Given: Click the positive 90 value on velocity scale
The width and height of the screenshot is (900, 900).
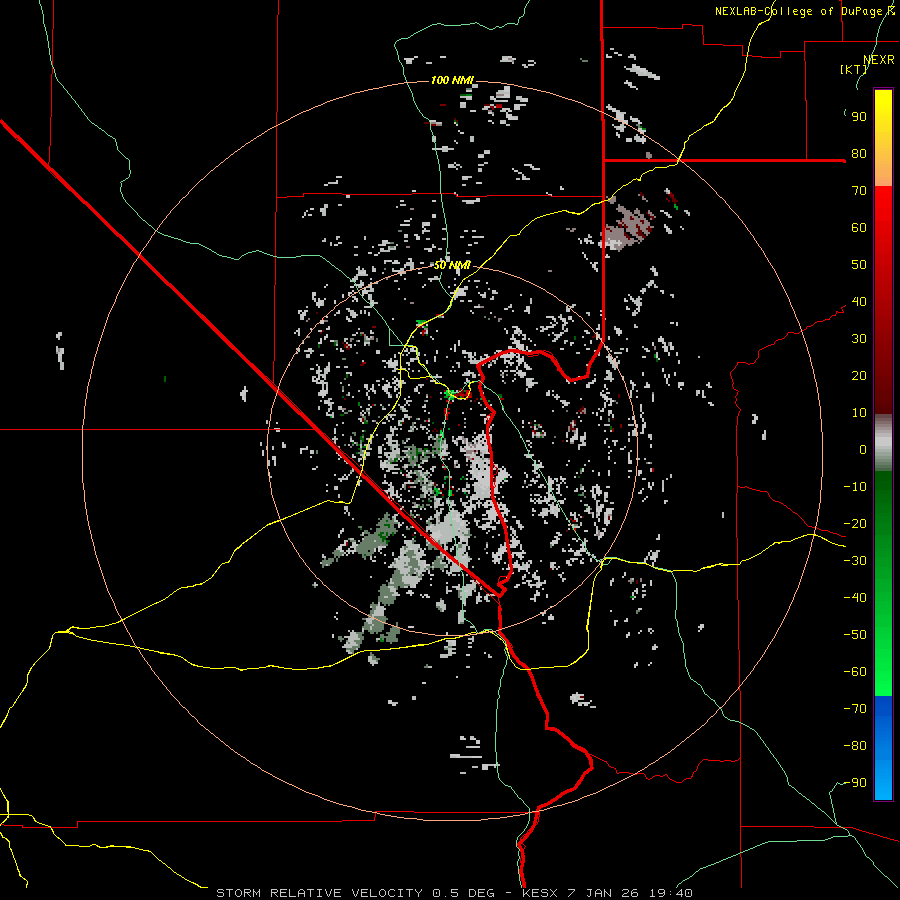Looking at the screenshot, I should (859, 117).
